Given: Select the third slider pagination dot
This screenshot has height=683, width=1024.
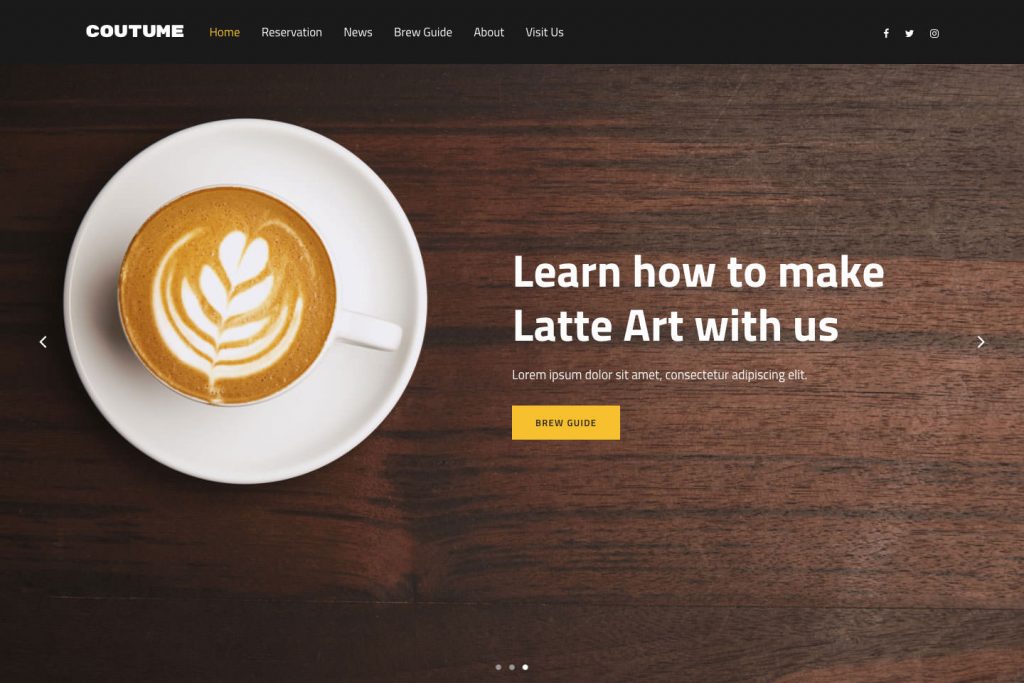Looking at the screenshot, I should [525, 667].
